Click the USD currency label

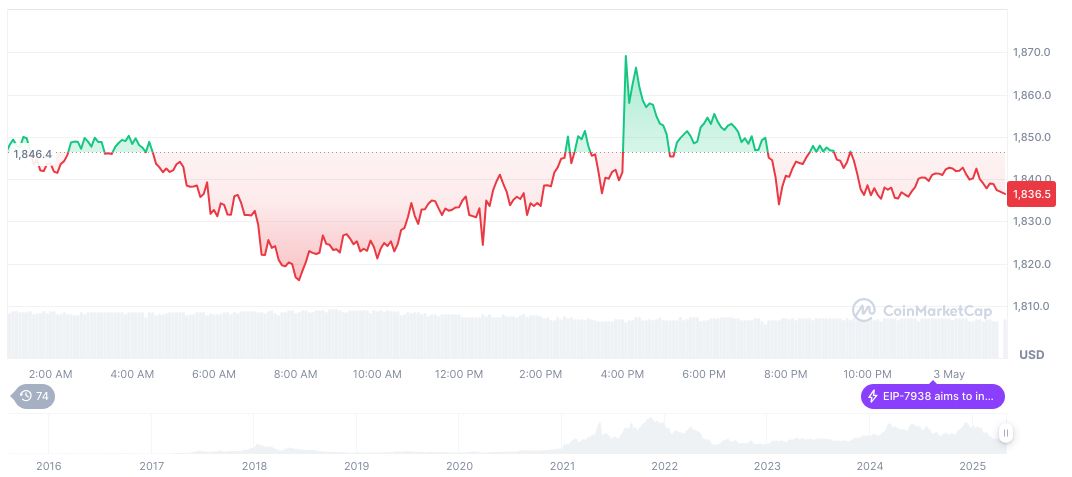click(x=1031, y=355)
